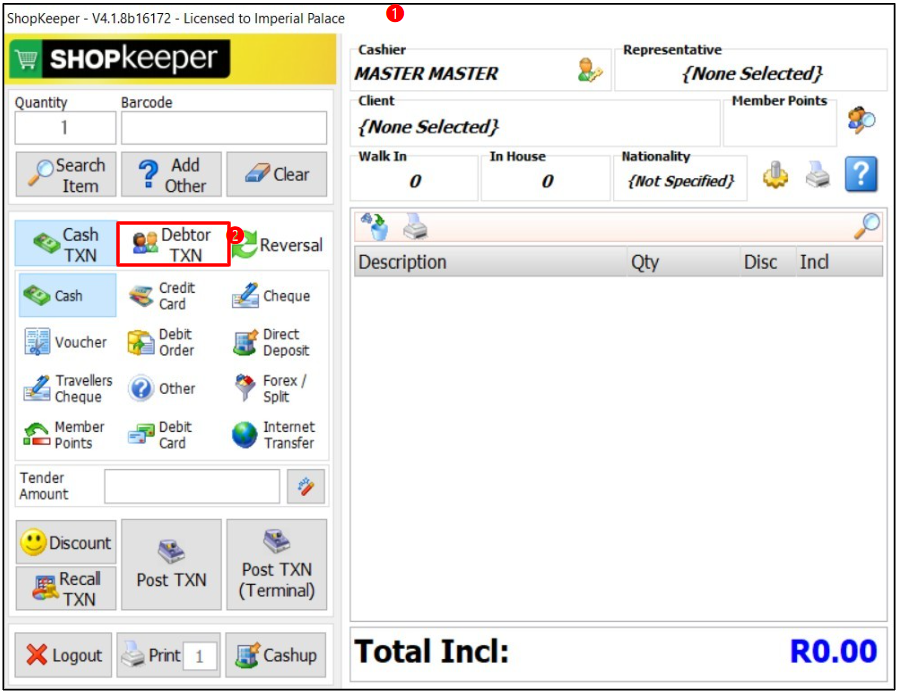Open the Reversal tab
This screenshot has height=694, width=899.
279,245
